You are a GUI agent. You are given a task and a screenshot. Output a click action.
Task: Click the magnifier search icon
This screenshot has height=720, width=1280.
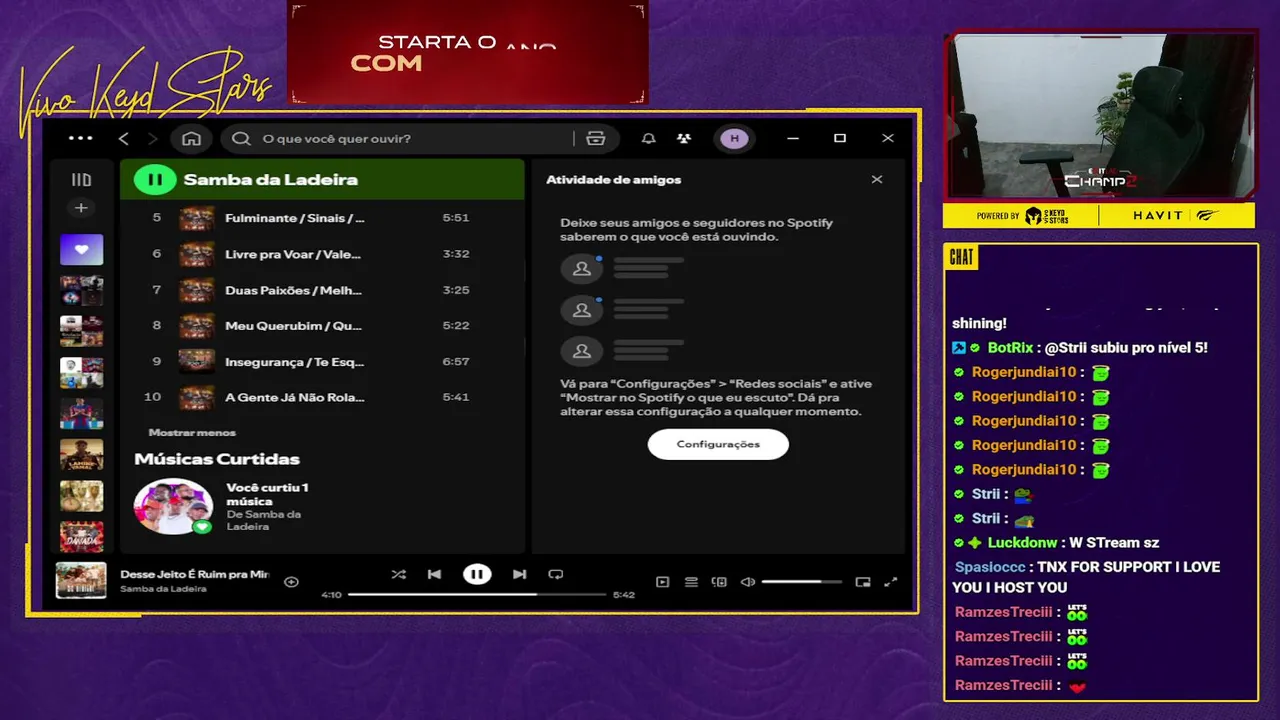click(x=241, y=139)
